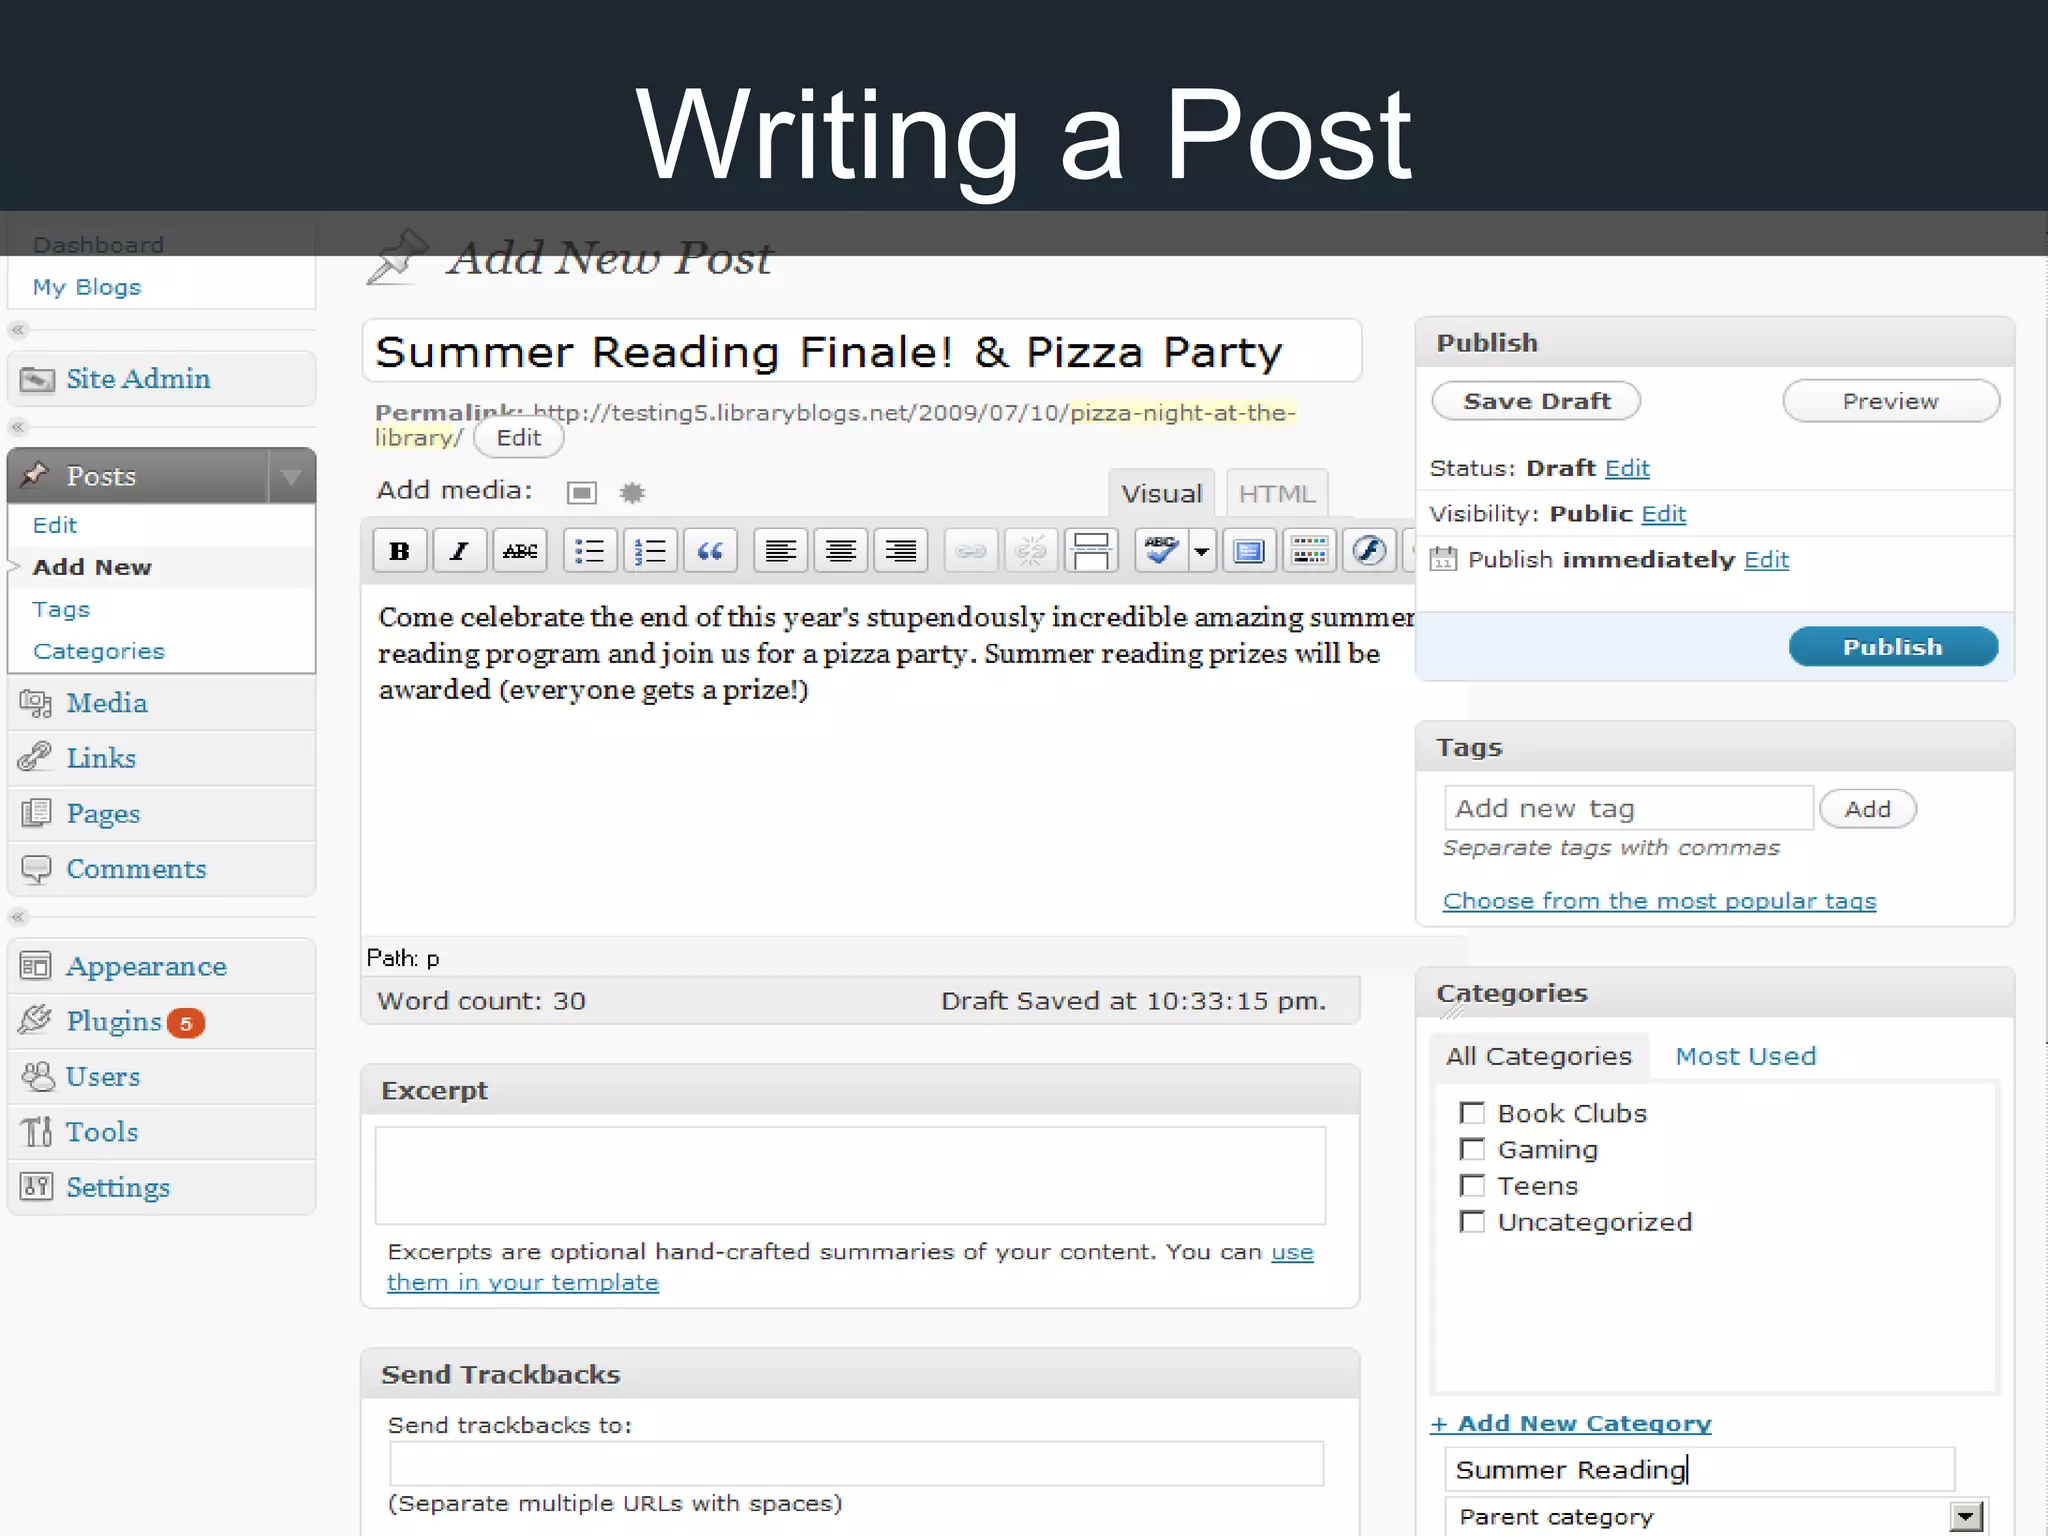This screenshot has height=1536, width=2048.
Task: Click the Add new tag field
Action: 1629,808
